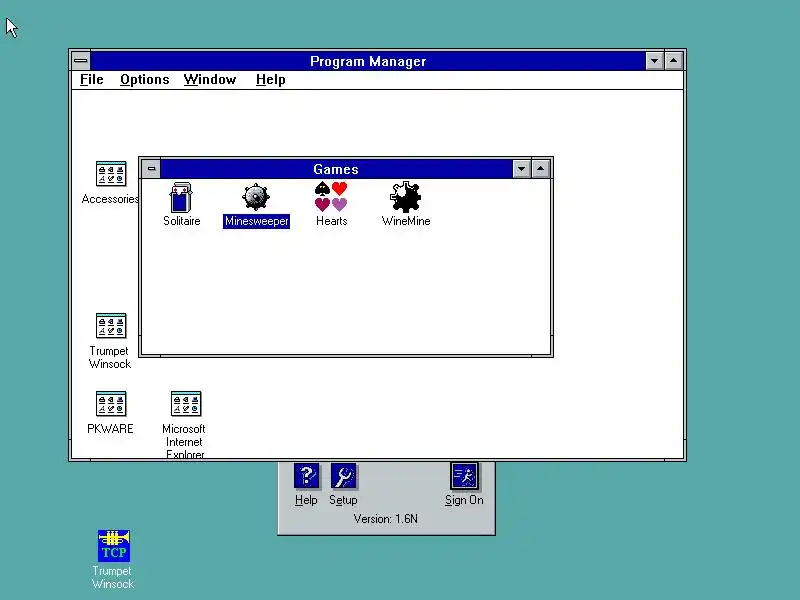Screen dimensions: 800x600
Task: Select the Accessories program group icon
Action: 111,174
